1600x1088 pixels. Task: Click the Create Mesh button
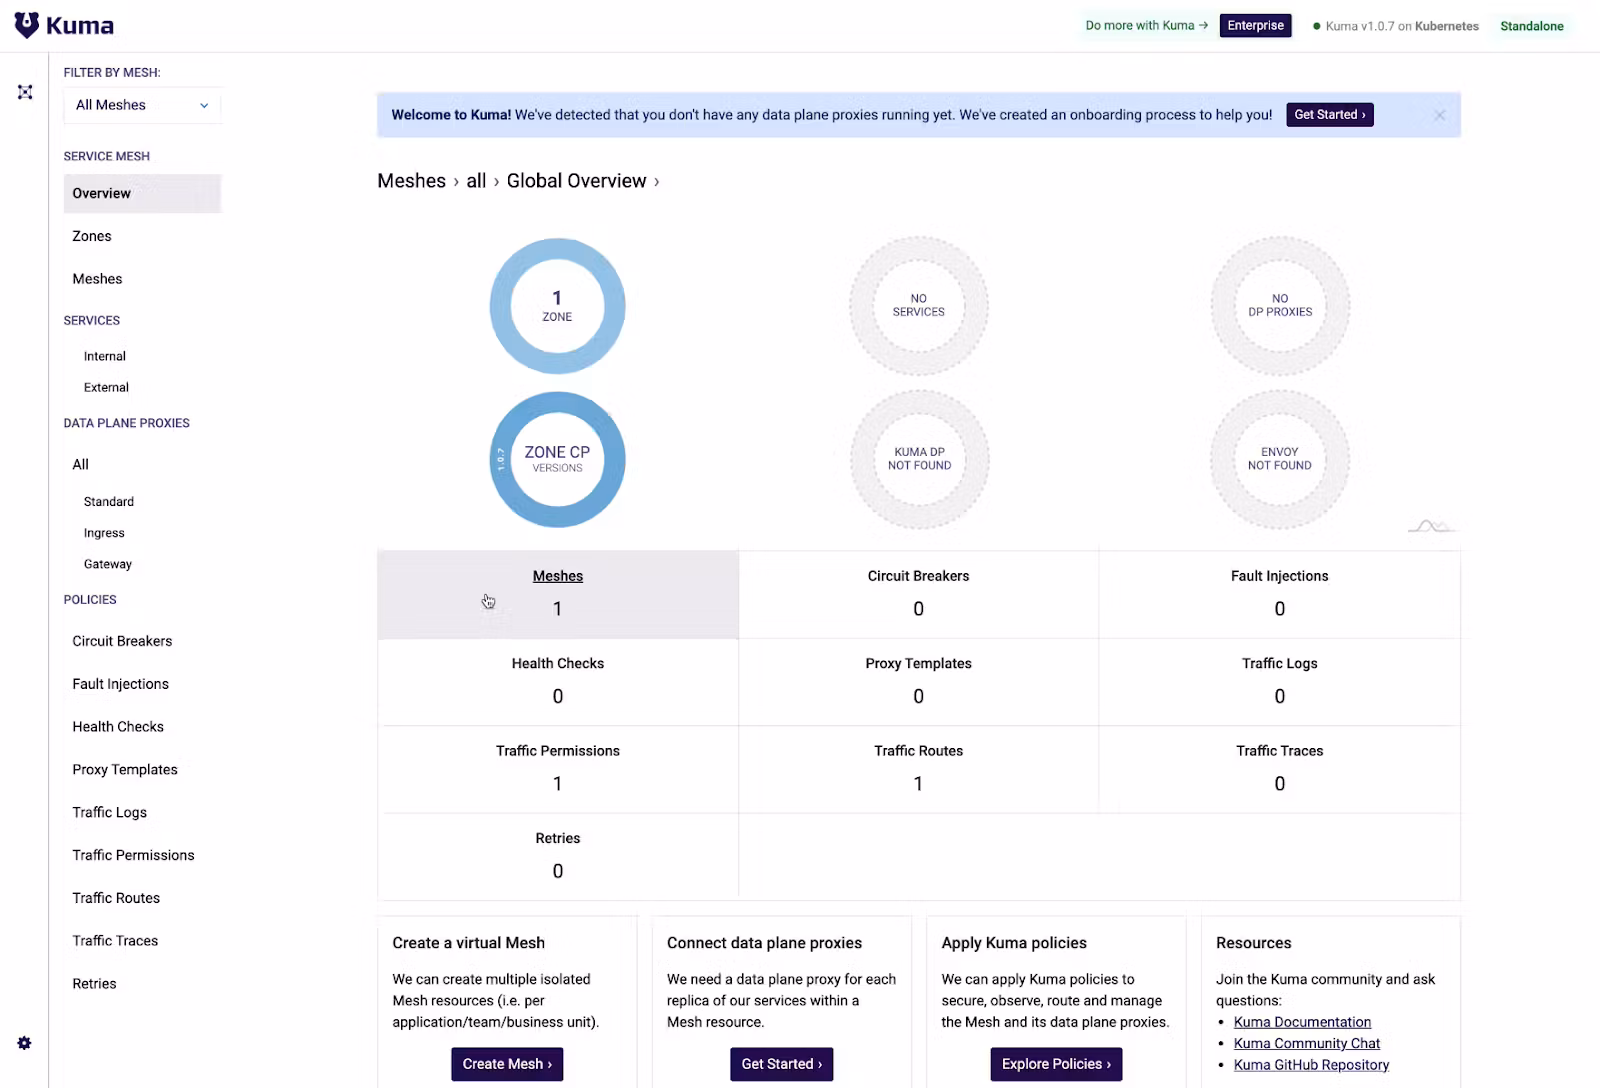click(507, 1064)
